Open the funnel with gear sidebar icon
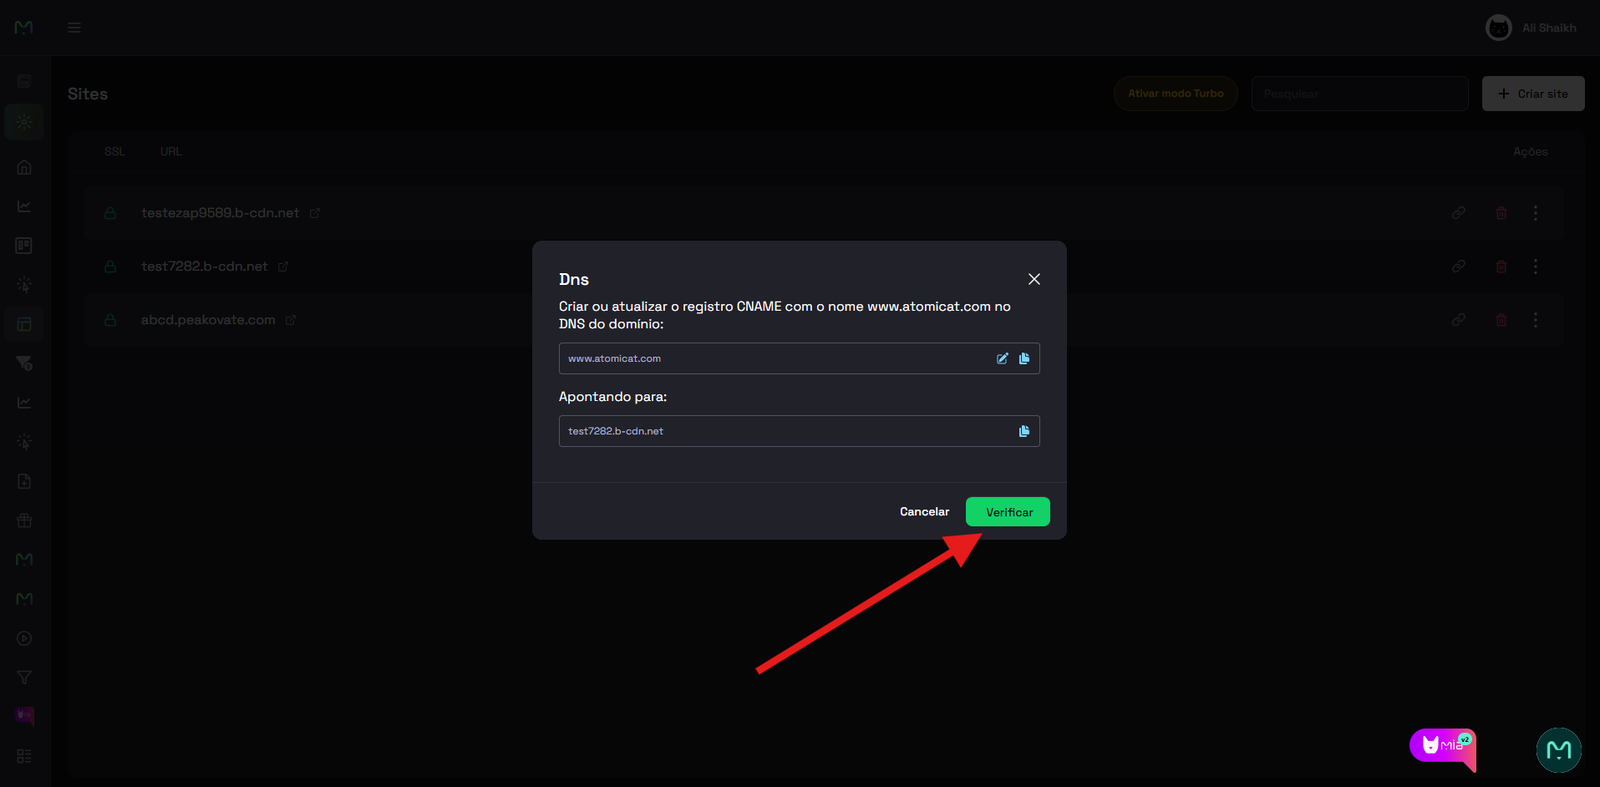 [24, 363]
